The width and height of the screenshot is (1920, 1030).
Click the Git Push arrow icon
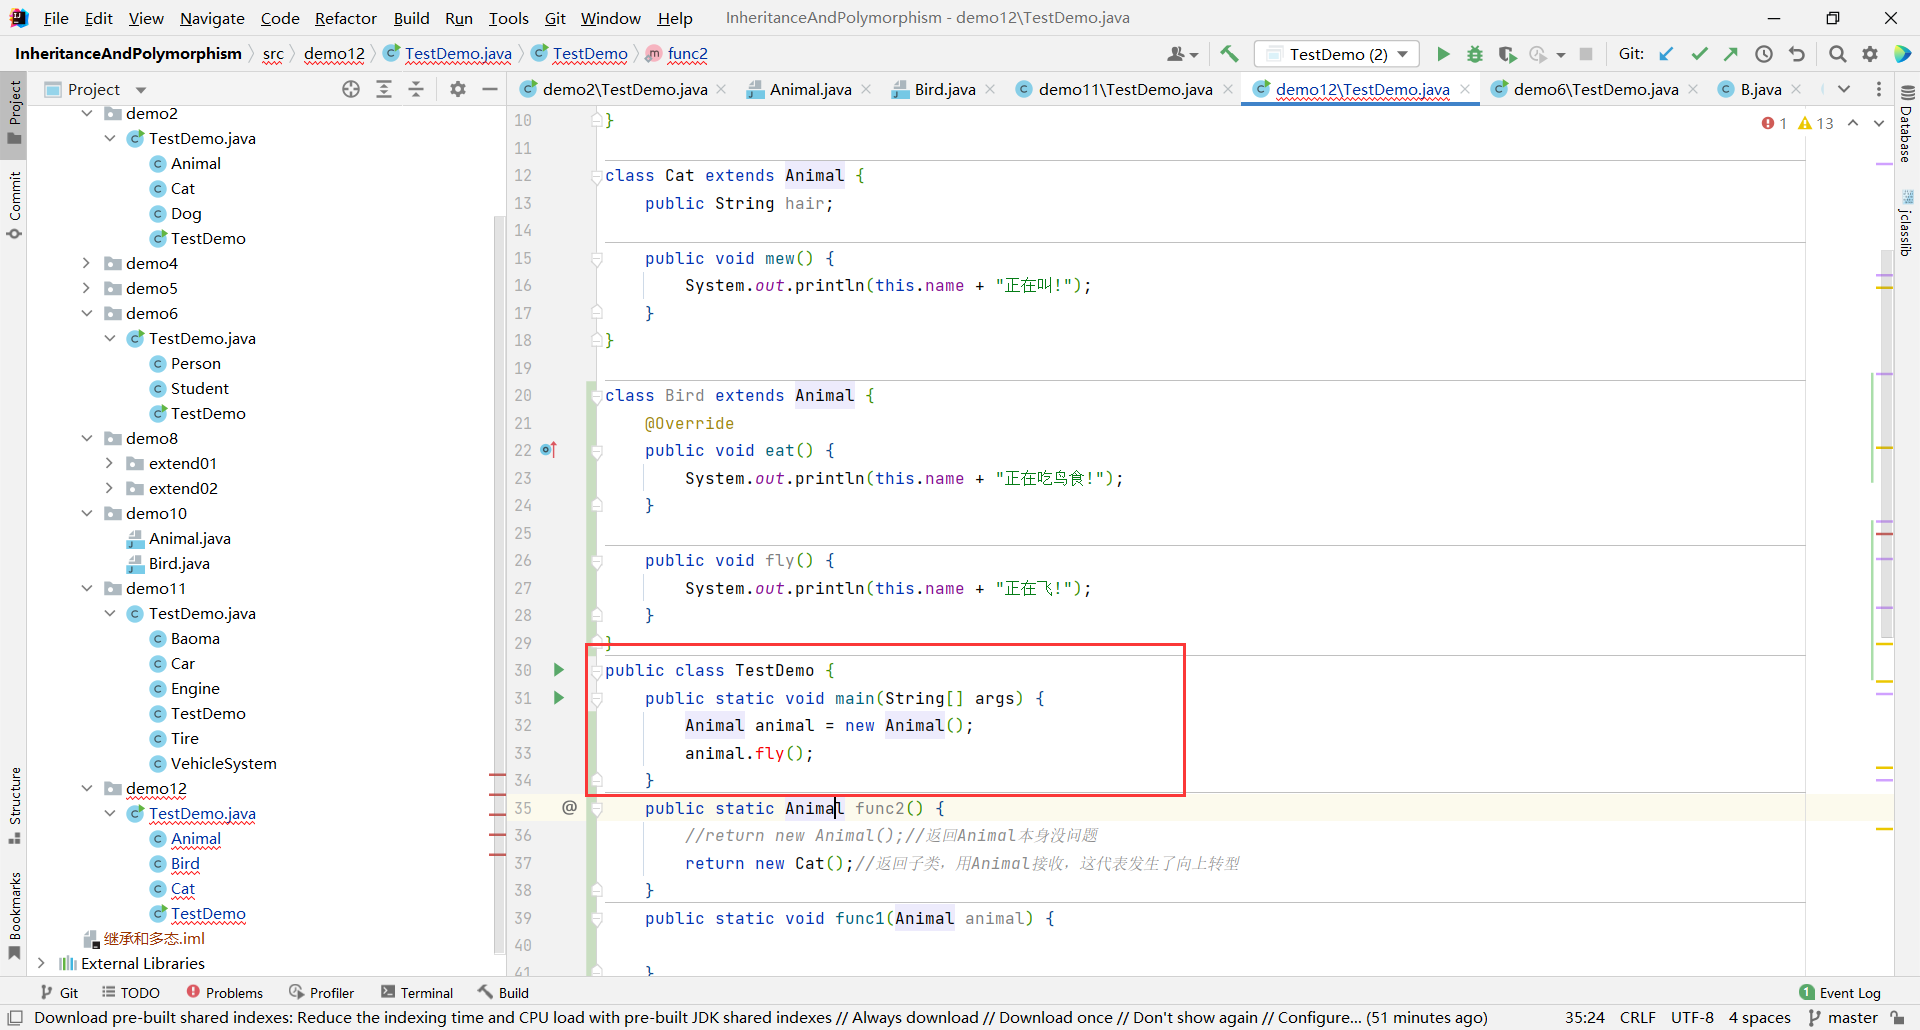1731,54
